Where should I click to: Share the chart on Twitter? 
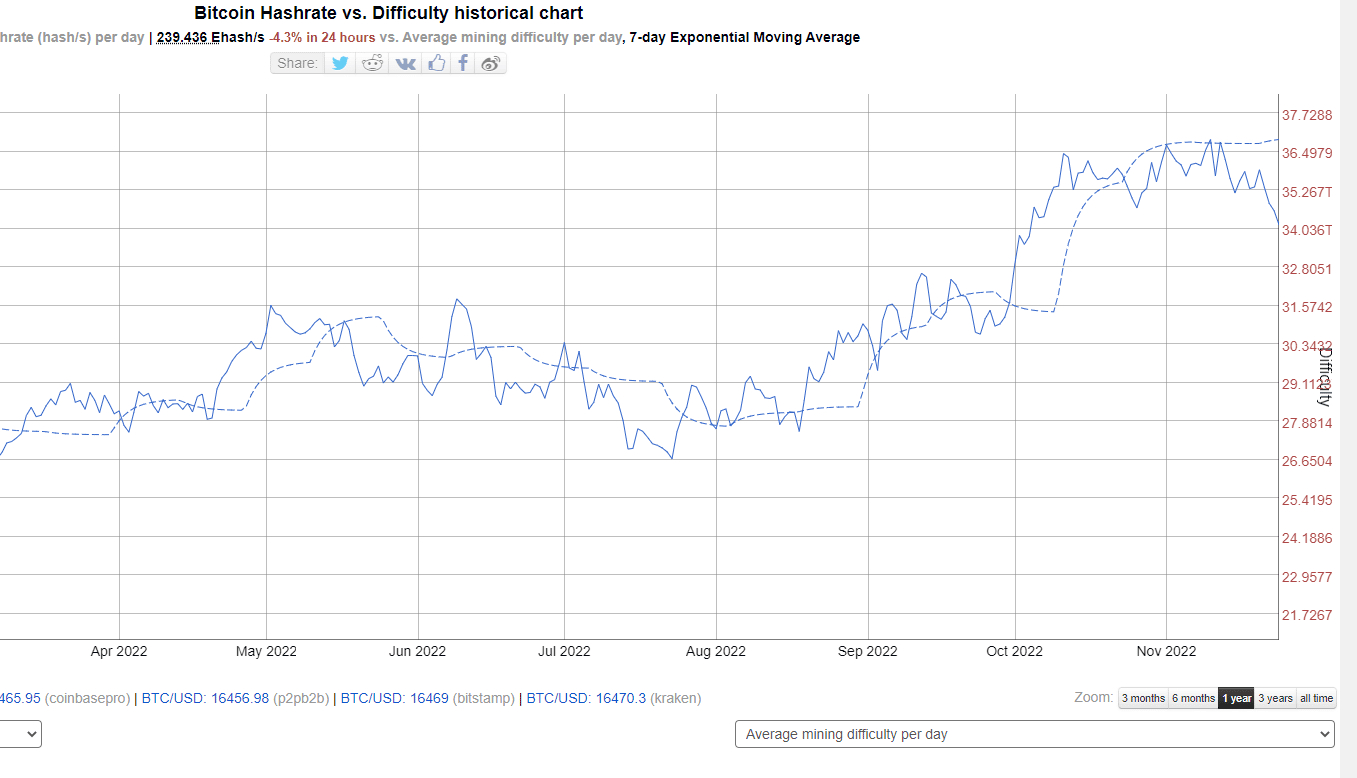340,63
